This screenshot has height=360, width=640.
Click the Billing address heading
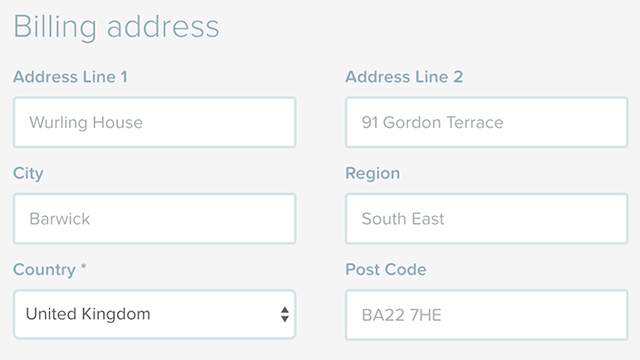pos(116,27)
